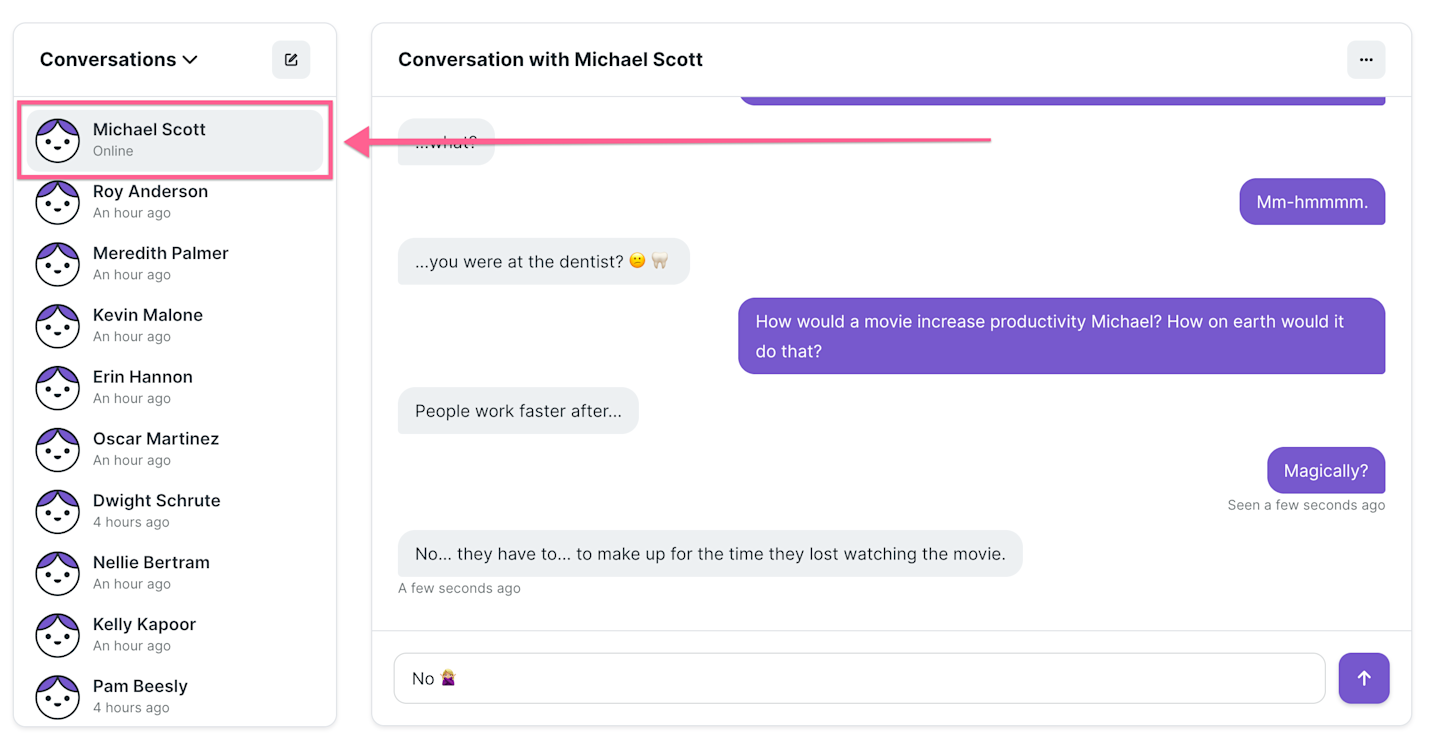Click Pam Beesly's avatar icon

58,697
